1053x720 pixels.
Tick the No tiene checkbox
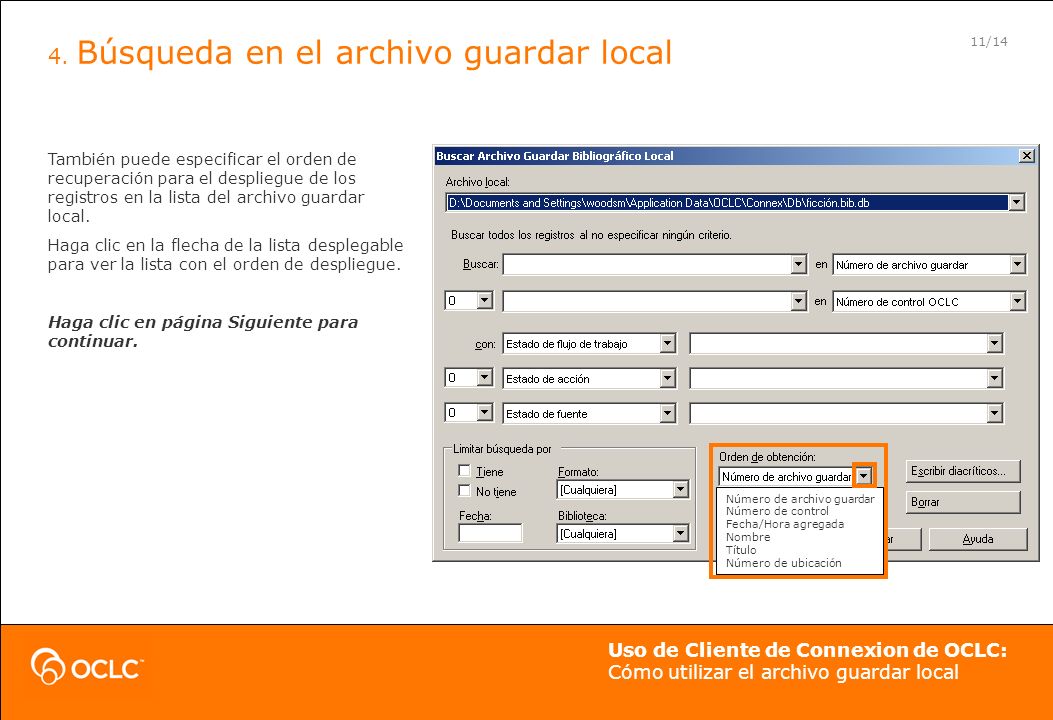point(464,490)
